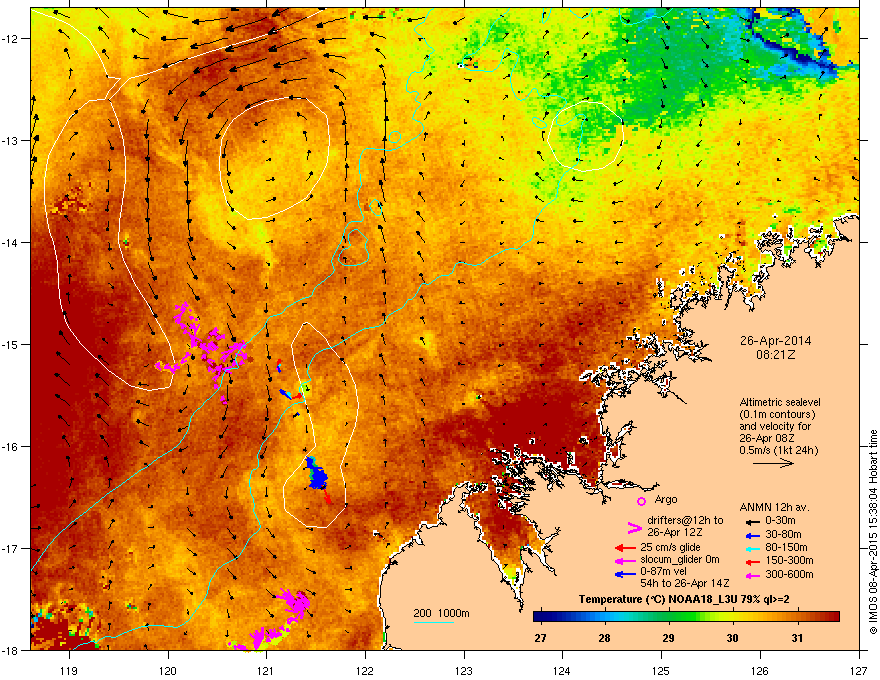
Task: Click the '0.5m/s (1kt 24h)' text
Action: coord(778,450)
